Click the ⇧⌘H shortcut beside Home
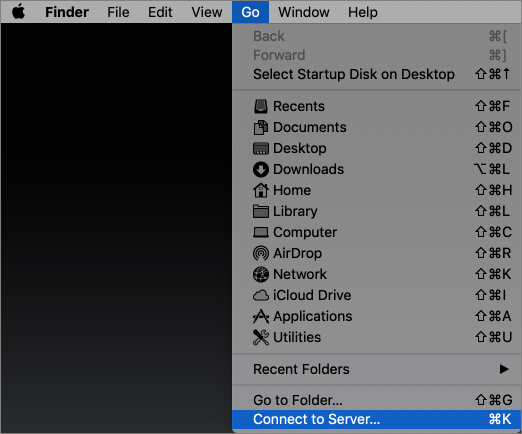Image resolution: width=522 pixels, height=434 pixels. [x=494, y=190]
